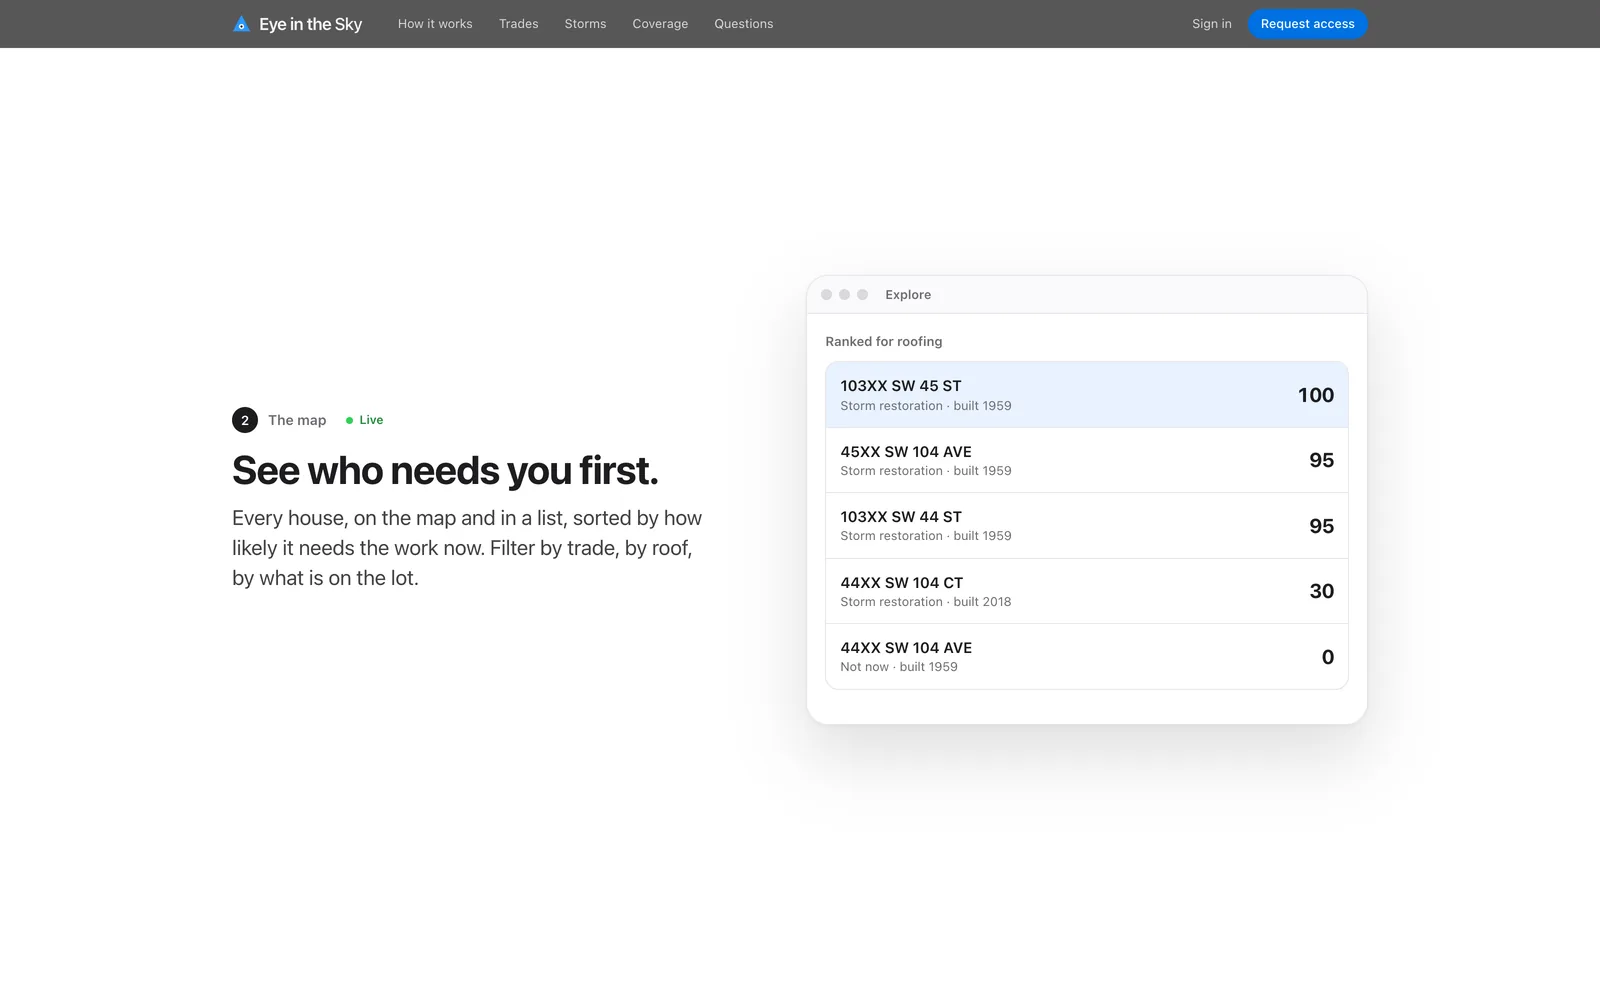This screenshot has height=1000, width=1600.
Task: Click the Ranked for roofing label
Action: coord(884,342)
